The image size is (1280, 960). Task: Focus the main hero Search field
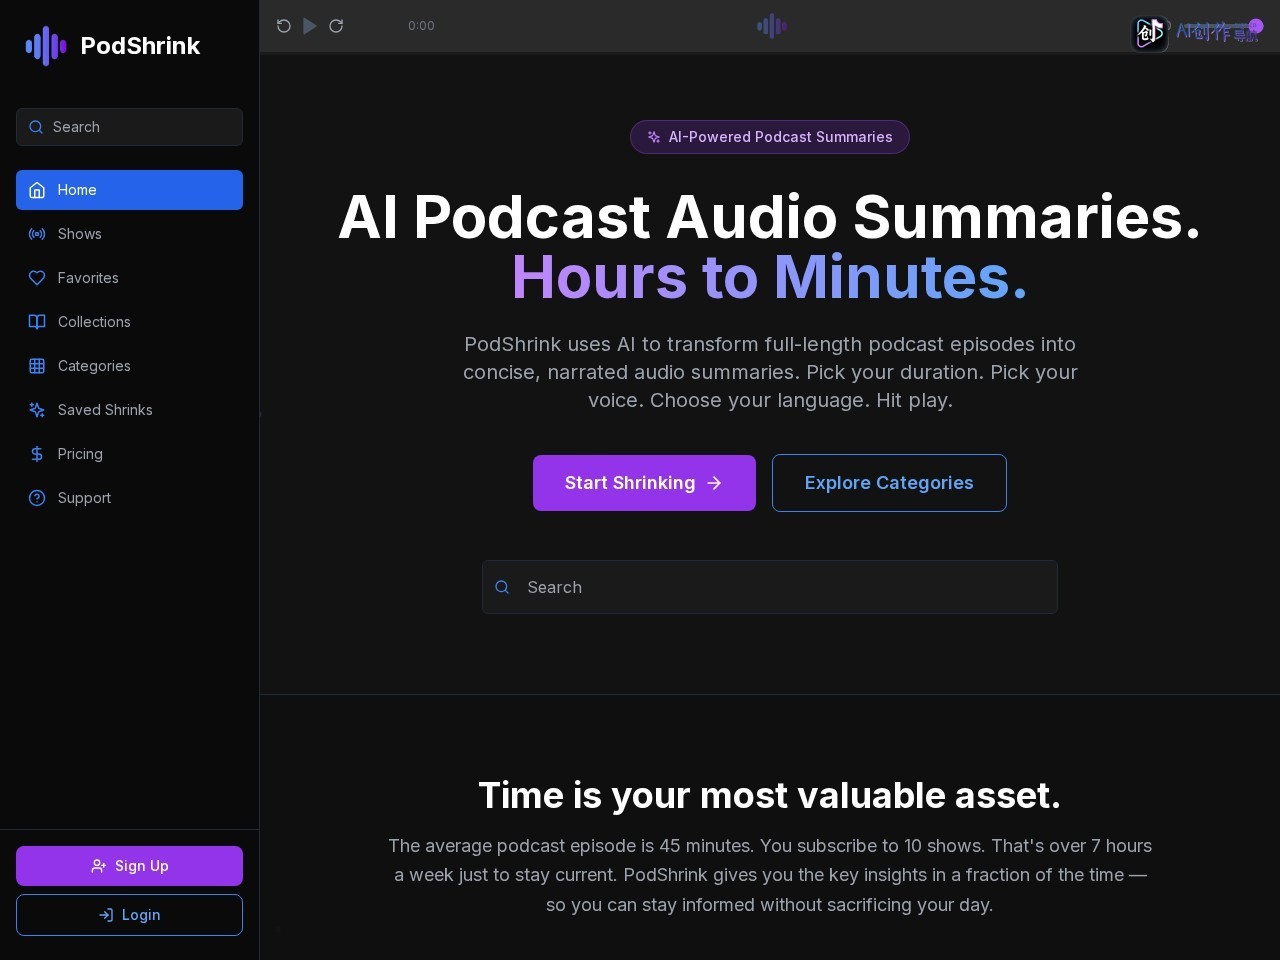(770, 587)
